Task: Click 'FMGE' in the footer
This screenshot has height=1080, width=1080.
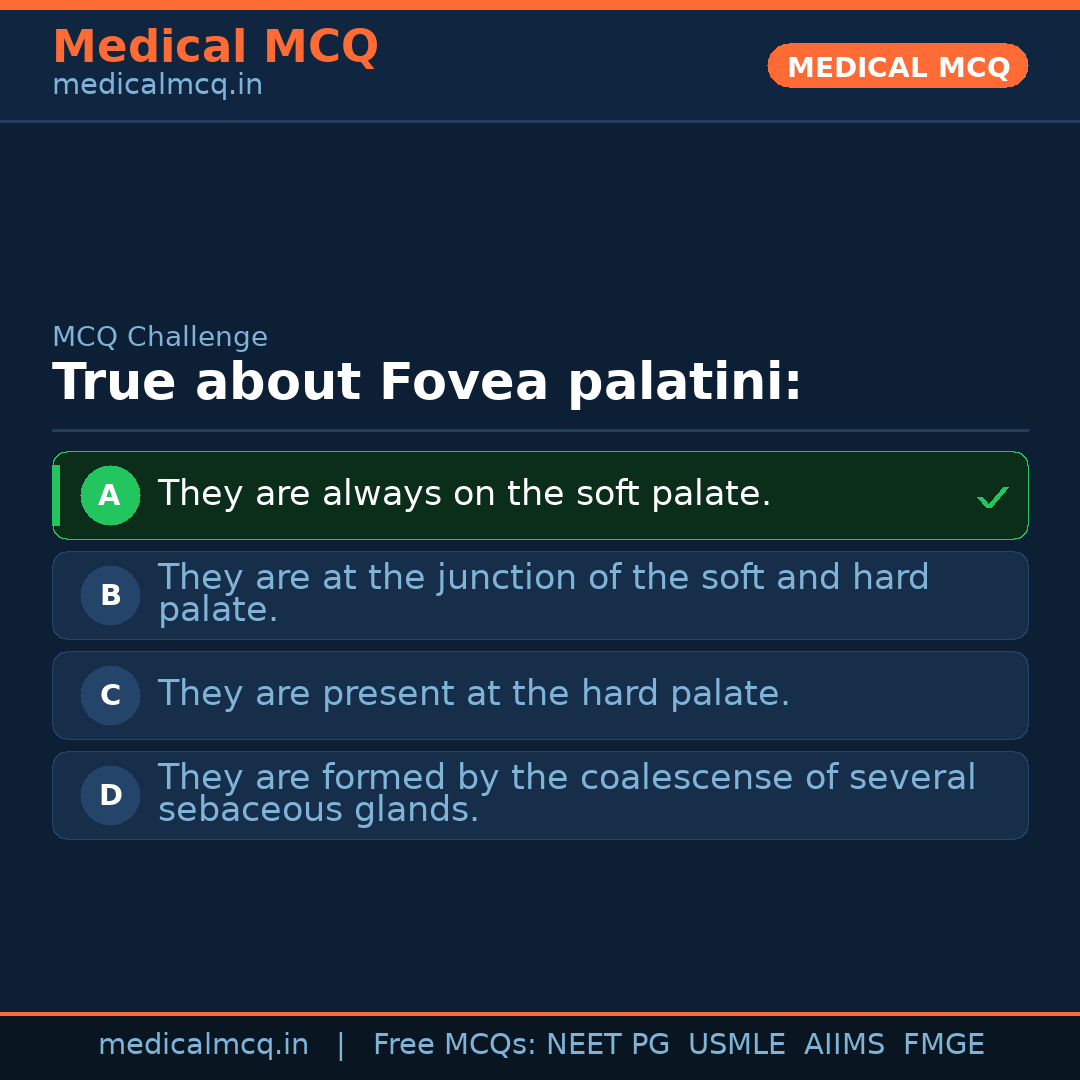Action: coord(943,1045)
